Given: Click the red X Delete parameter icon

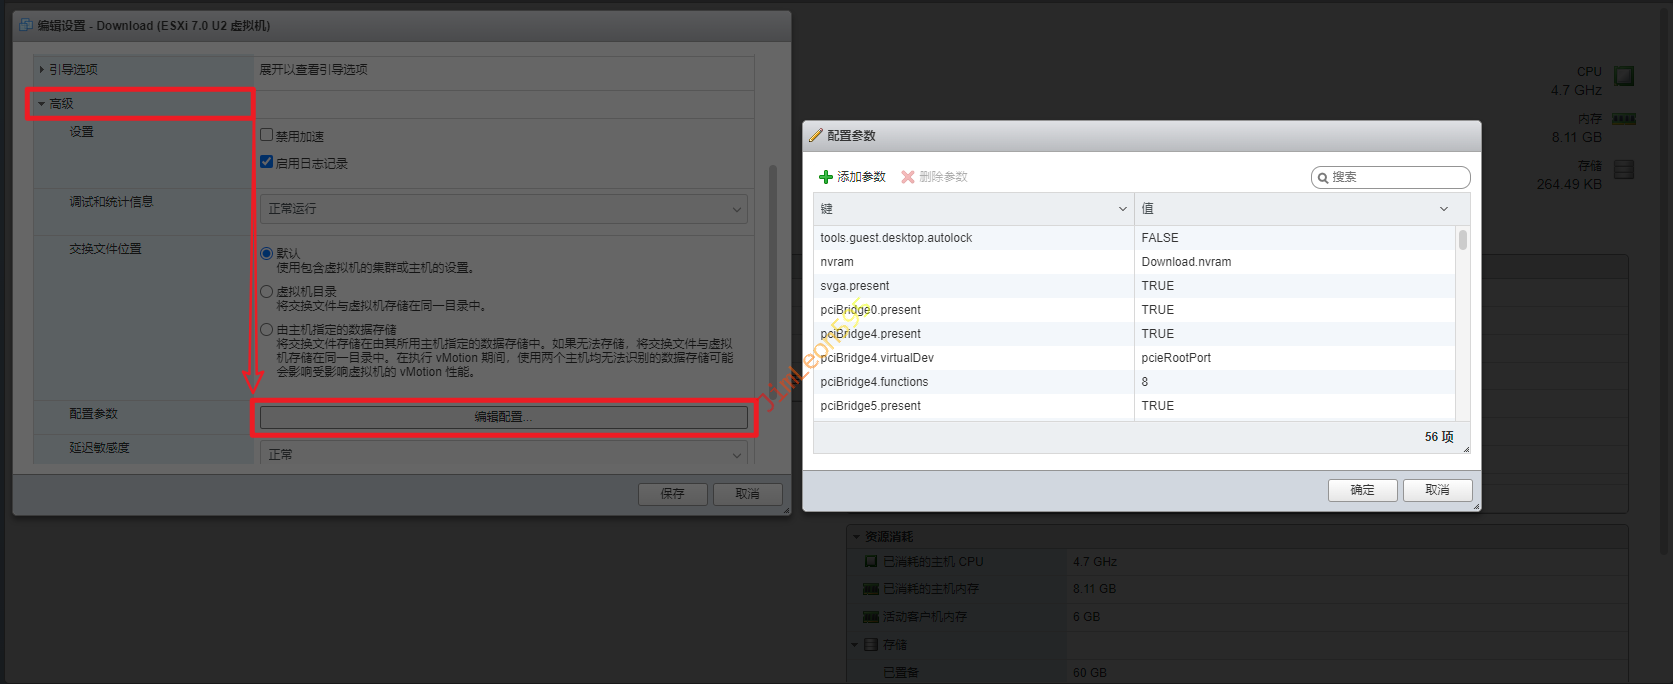Looking at the screenshot, I should (908, 177).
